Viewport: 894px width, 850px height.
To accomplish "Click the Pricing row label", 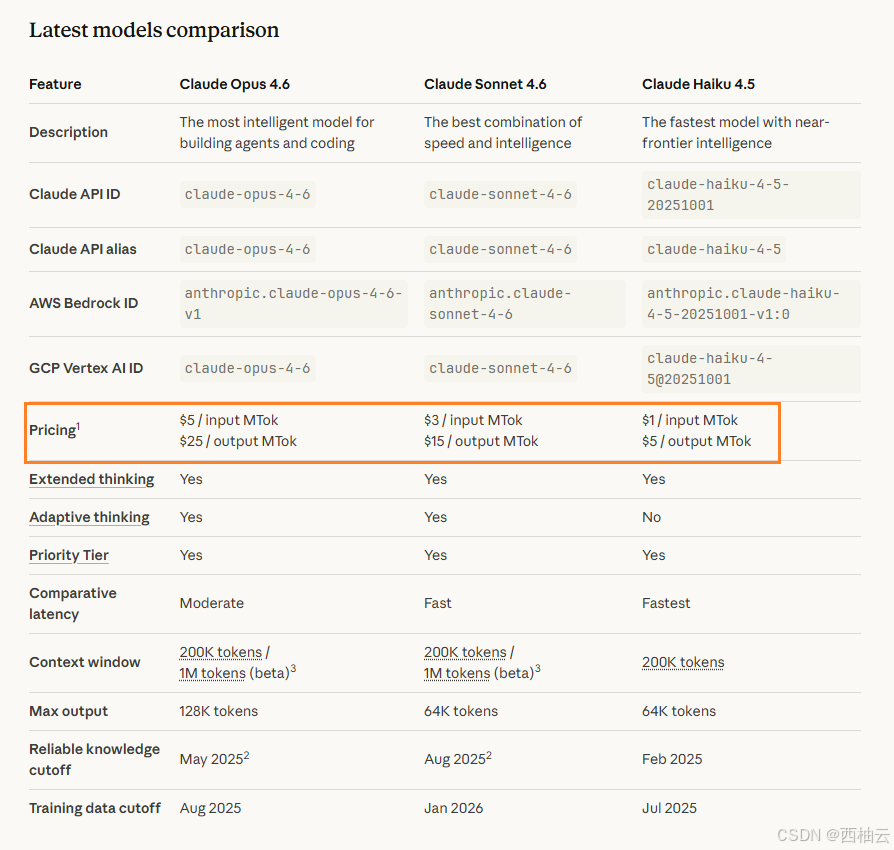I will click(x=55, y=430).
